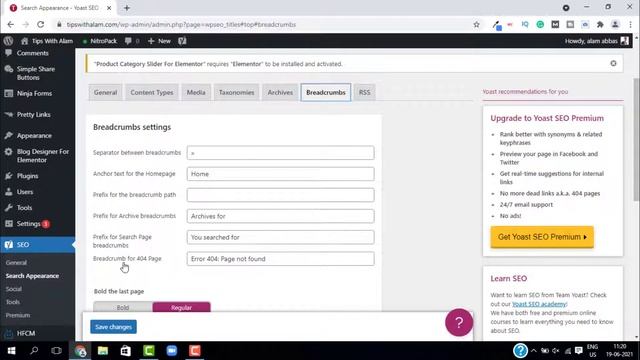Switch to the Taxonomies tab
The width and height of the screenshot is (640, 360).
pos(236,92)
